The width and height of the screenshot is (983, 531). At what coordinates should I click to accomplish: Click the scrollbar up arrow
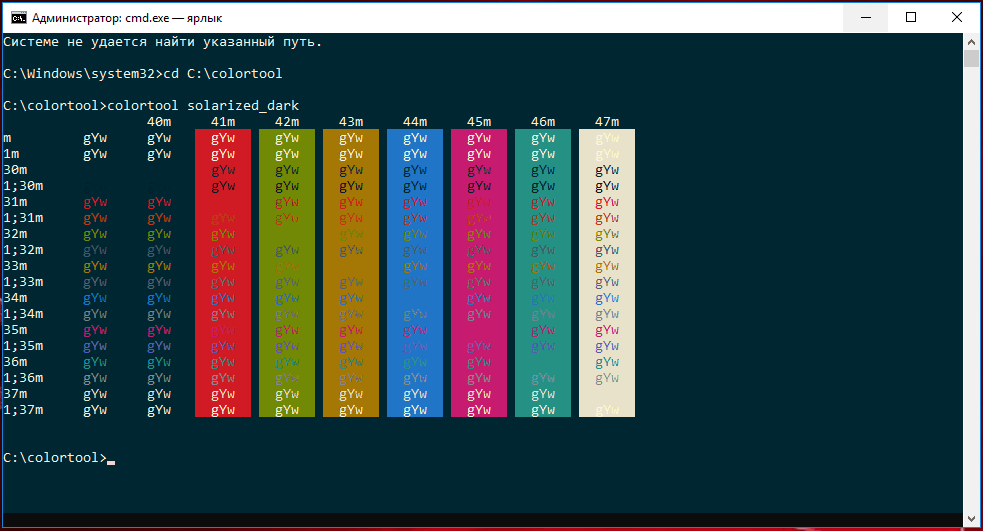tap(971, 42)
